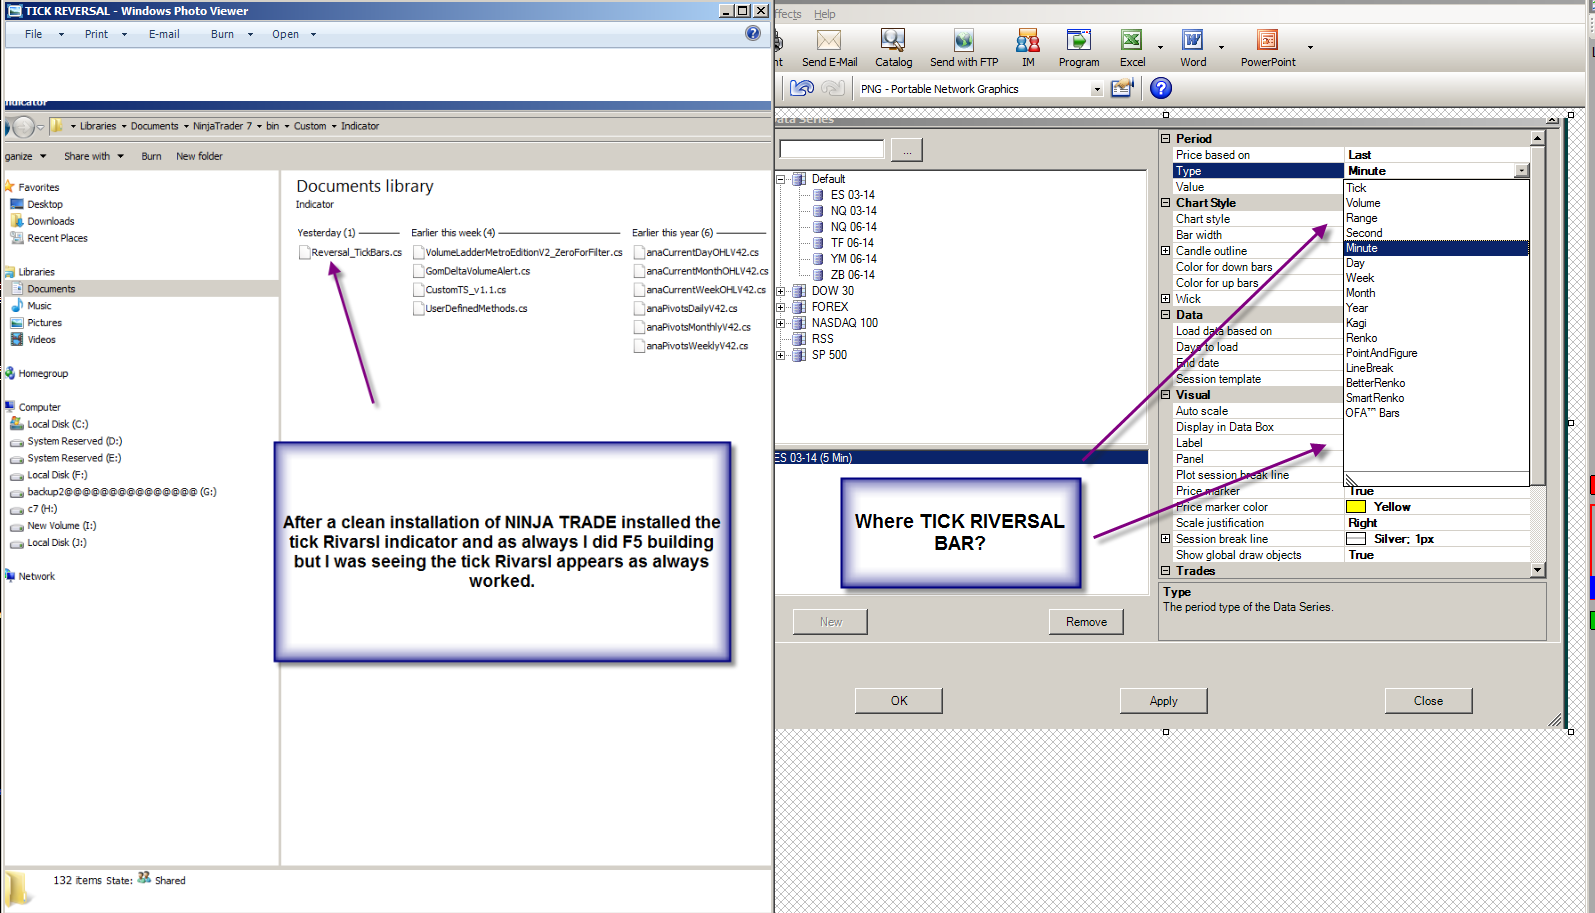Image resolution: width=1595 pixels, height=913 pixels.
Task: Select Tick in the Type list
Action: click(x=1436, y=188)
